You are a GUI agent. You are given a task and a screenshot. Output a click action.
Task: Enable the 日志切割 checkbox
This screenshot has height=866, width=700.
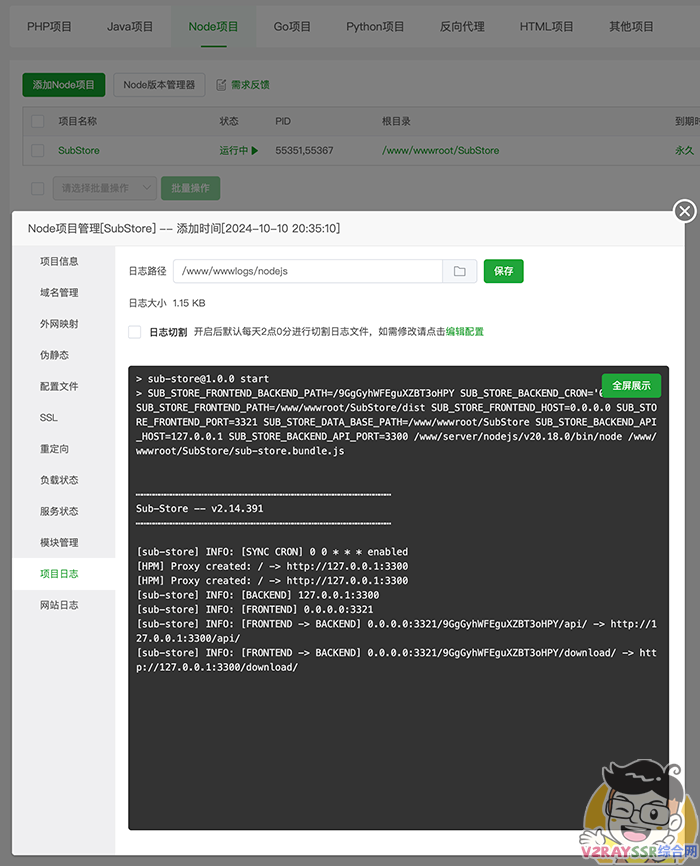click(x=135, y=332)
